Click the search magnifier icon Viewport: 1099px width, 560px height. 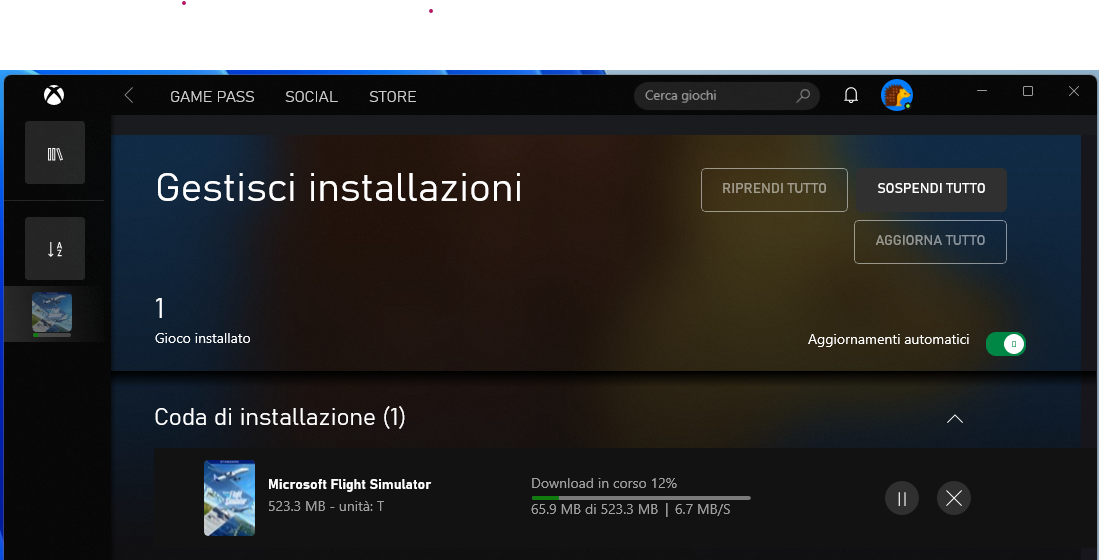pos(803,95)
